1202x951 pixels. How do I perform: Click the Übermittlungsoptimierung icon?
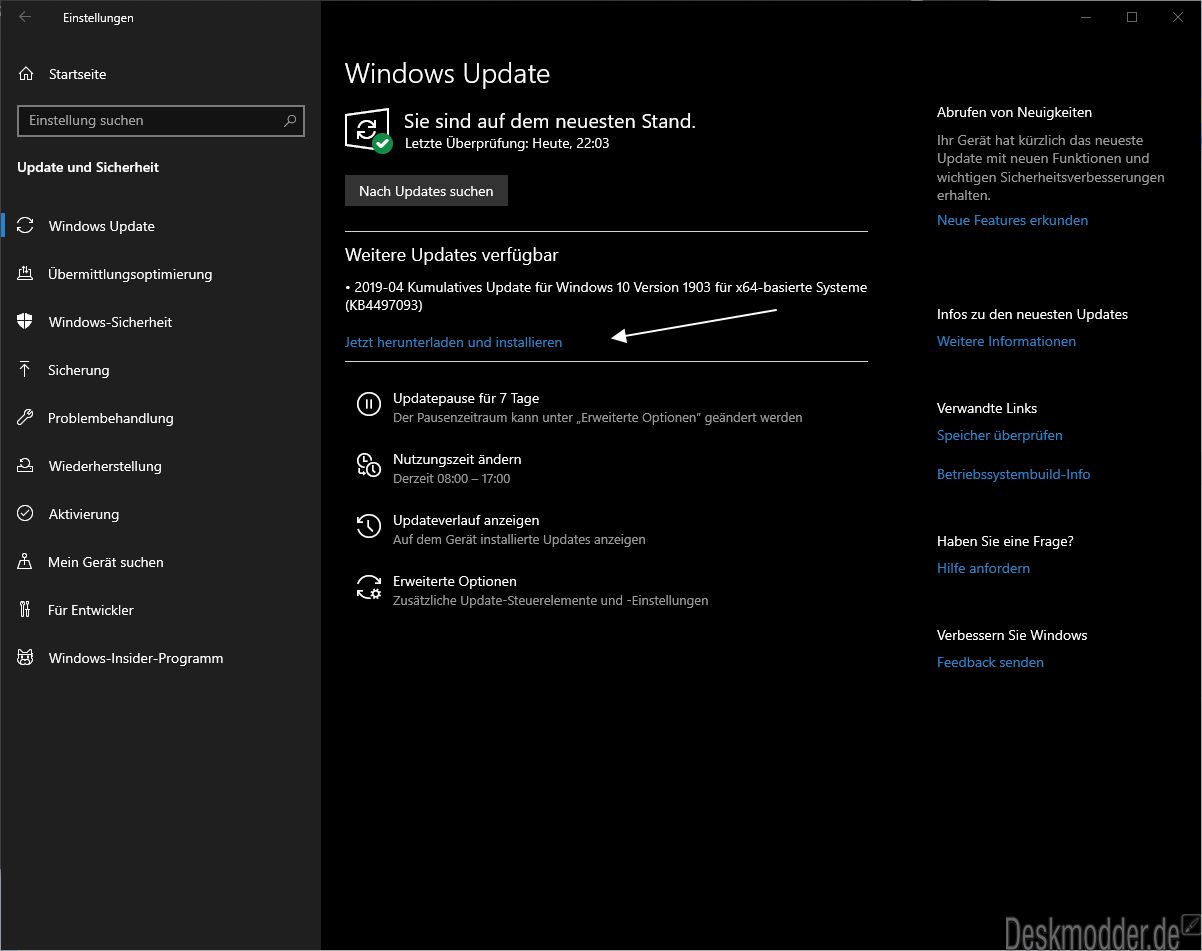point(26,274)
